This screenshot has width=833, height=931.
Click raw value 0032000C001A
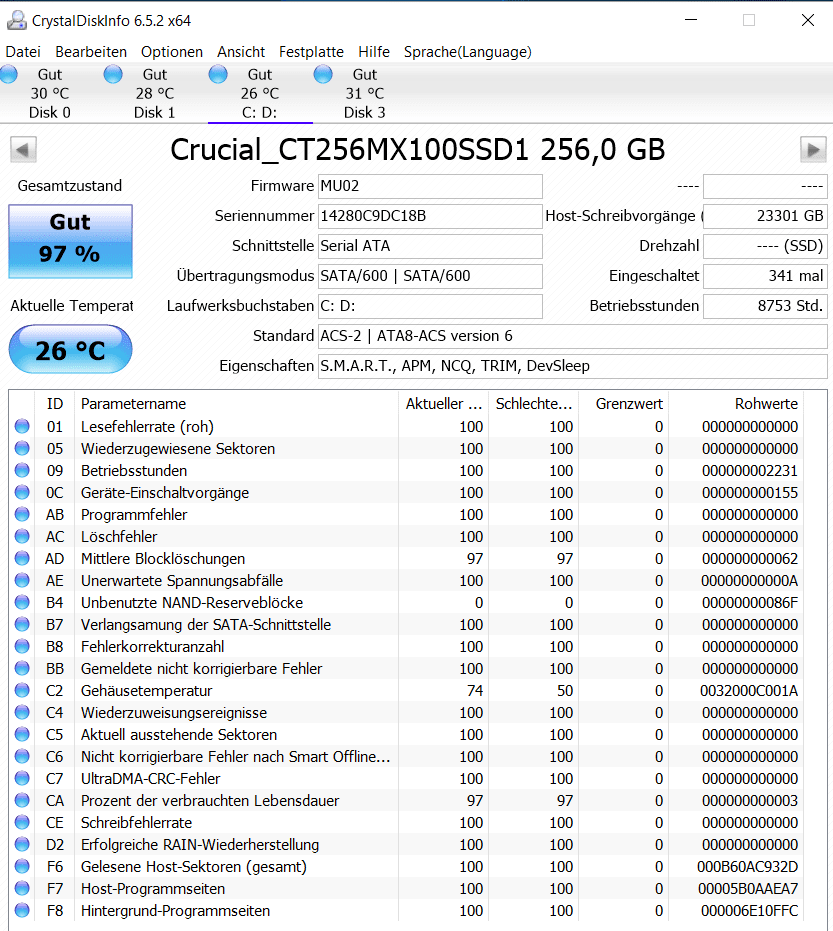[749, 691]
